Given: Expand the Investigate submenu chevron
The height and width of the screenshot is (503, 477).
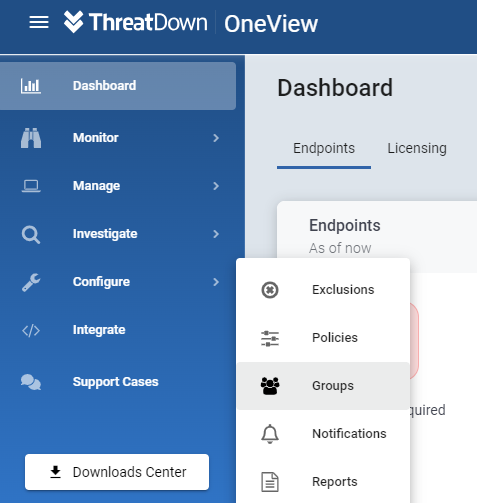Looking at the screenshot, I should [216, 234].
